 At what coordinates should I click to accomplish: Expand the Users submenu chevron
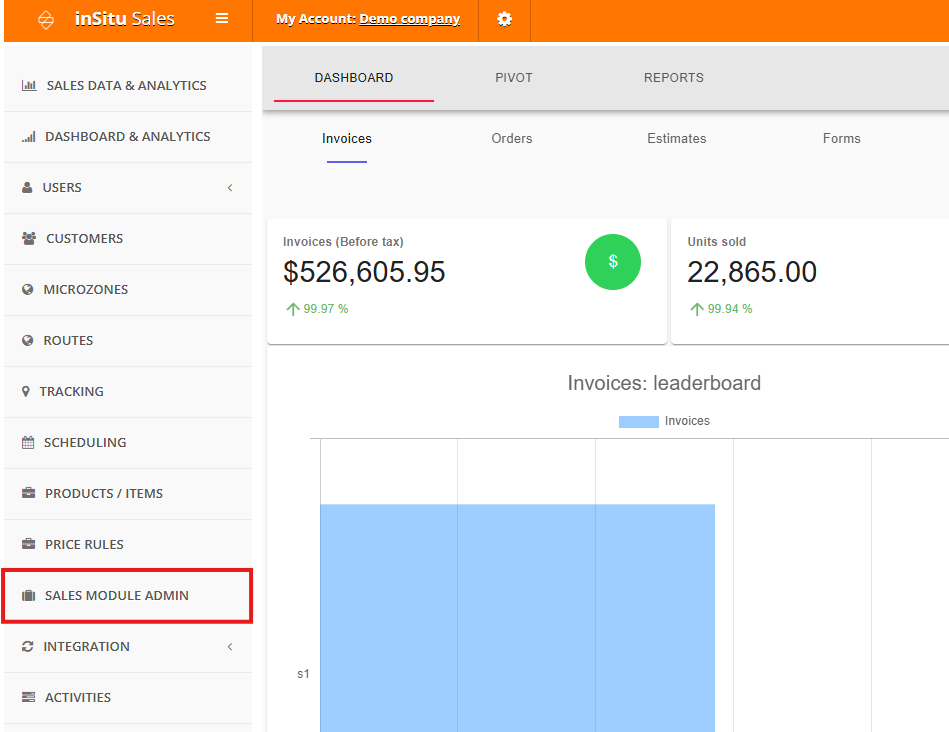coord(230,188)
